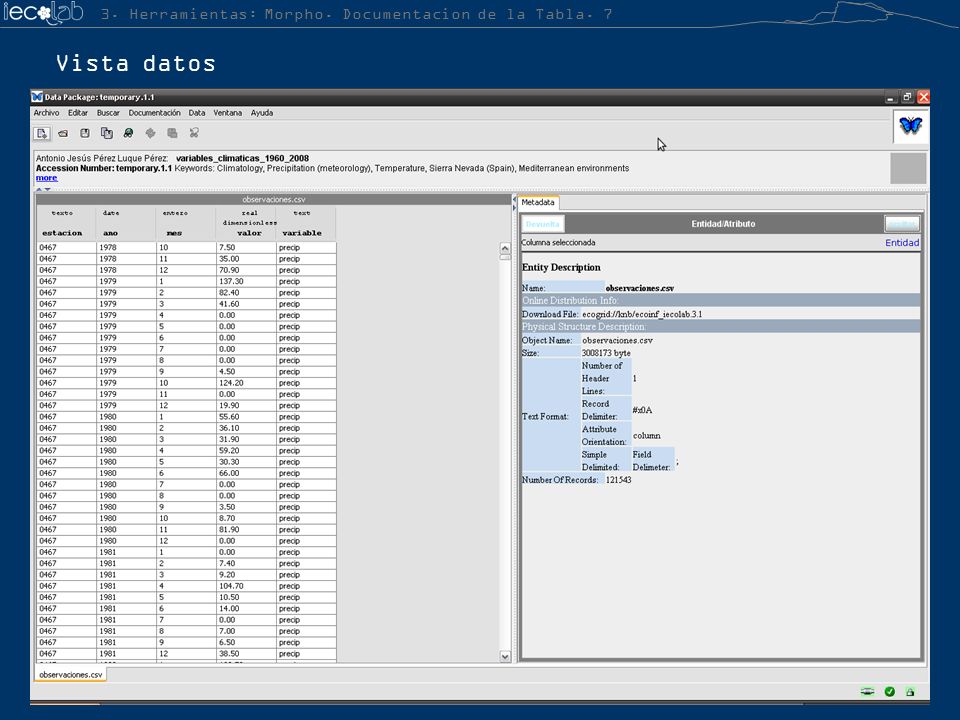Click the Devuelta button
The height and width of the screenshot is (720, 960).
(x=542, y=224)
